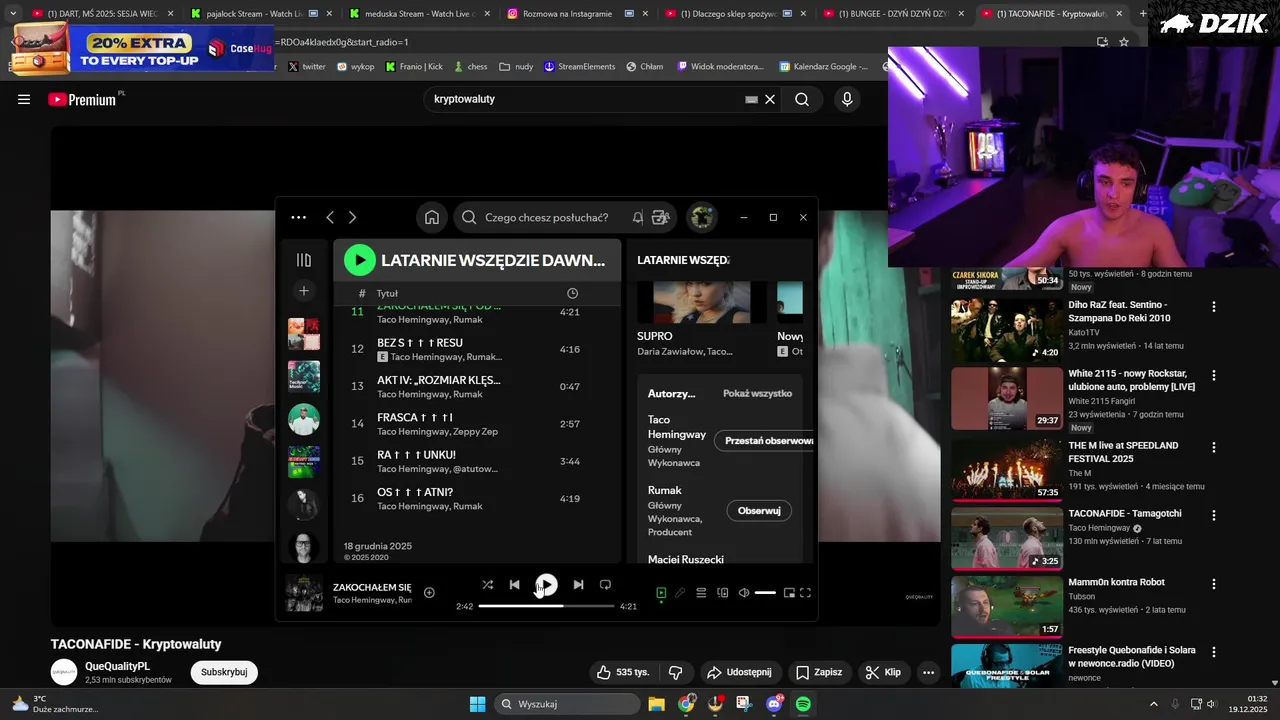The width and height of the screenshot is (1280, 720).
Task: Follow Rumak with the Obserwuj button
Action: coord(759,511)
